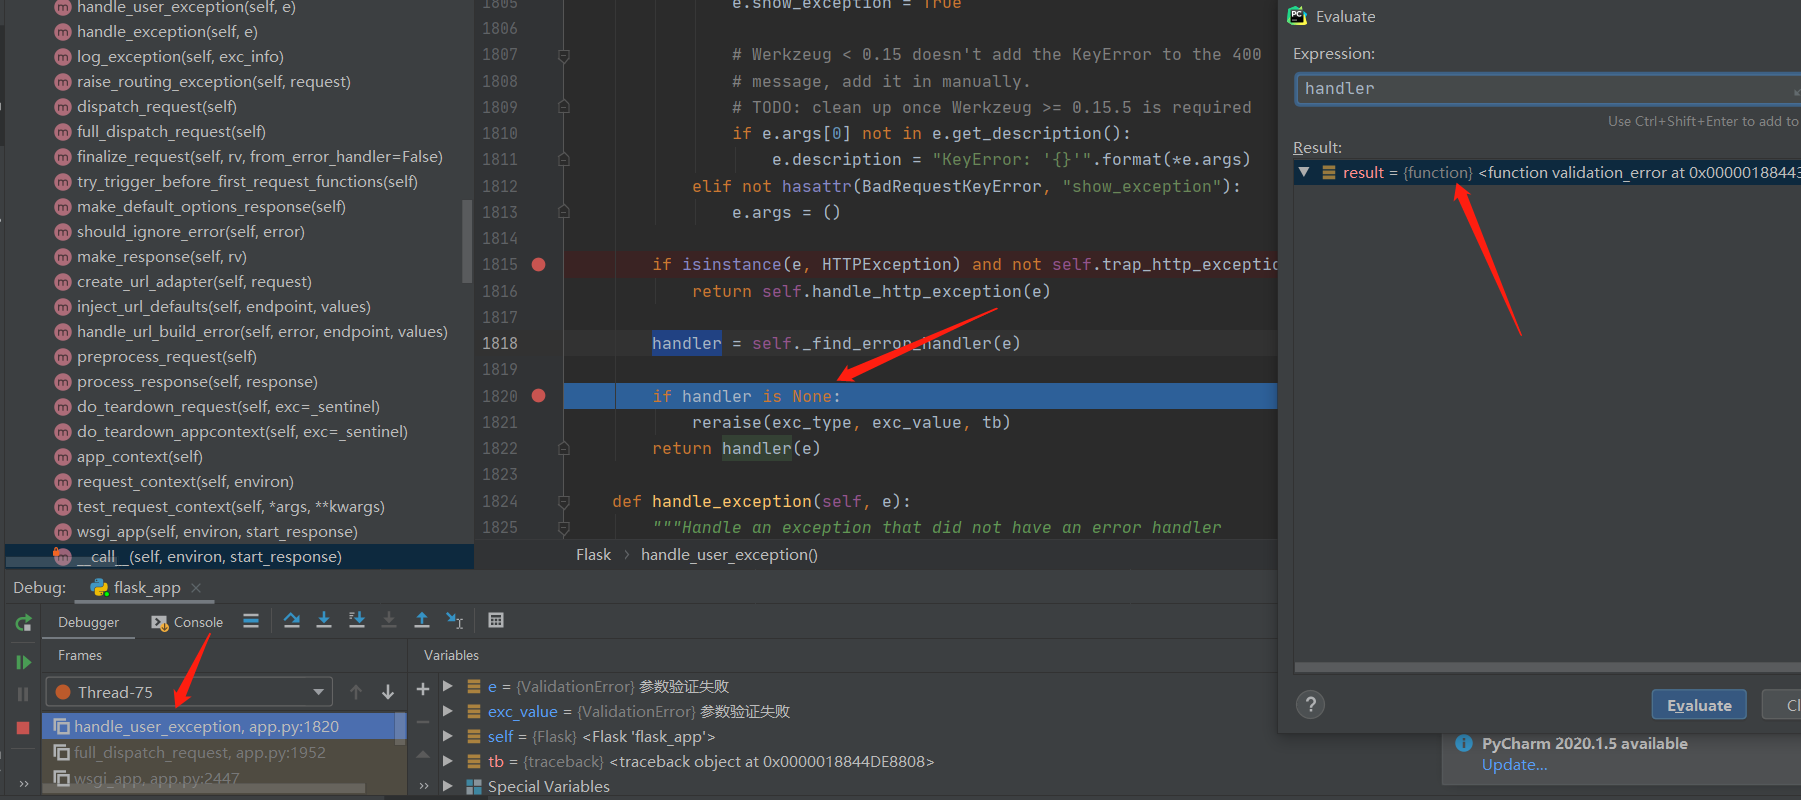Image resolution: width=1801 pixels, height=800 pixels.
Task: Click the Evaluate result horizontal scrollbar
Action: click(1547, 667)
